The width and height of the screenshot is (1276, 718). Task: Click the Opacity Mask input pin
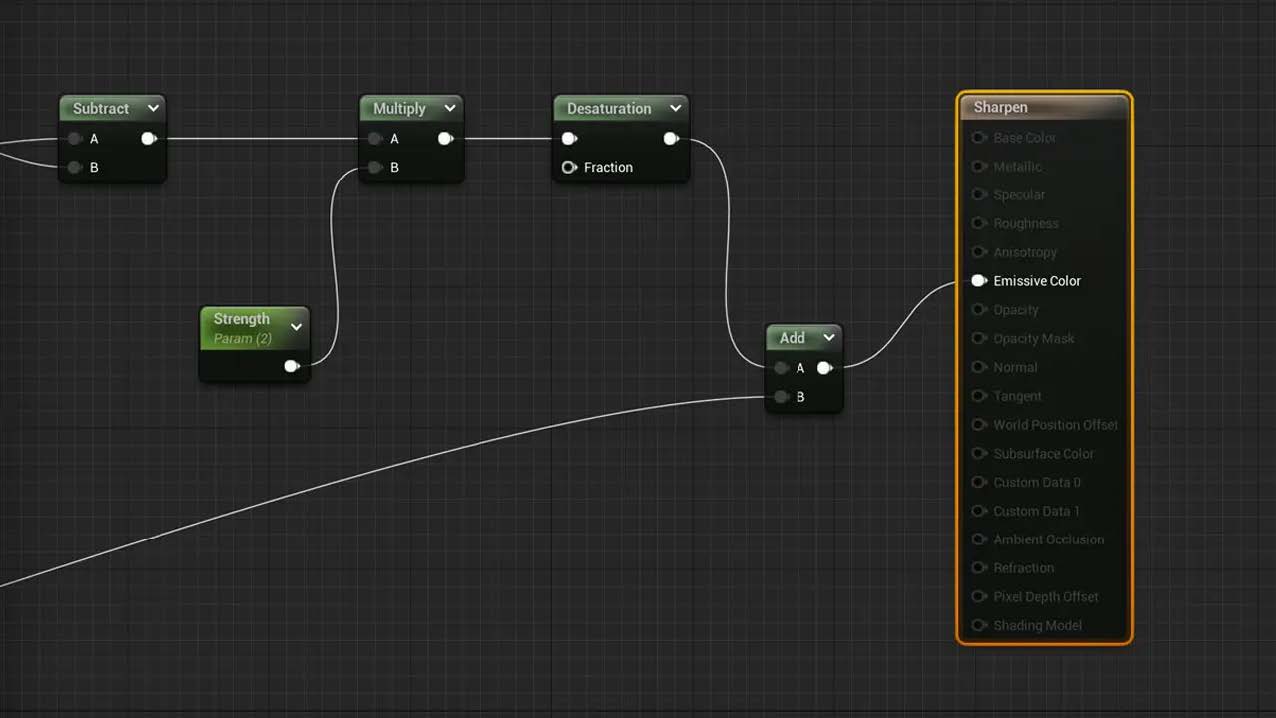point(979,339)
